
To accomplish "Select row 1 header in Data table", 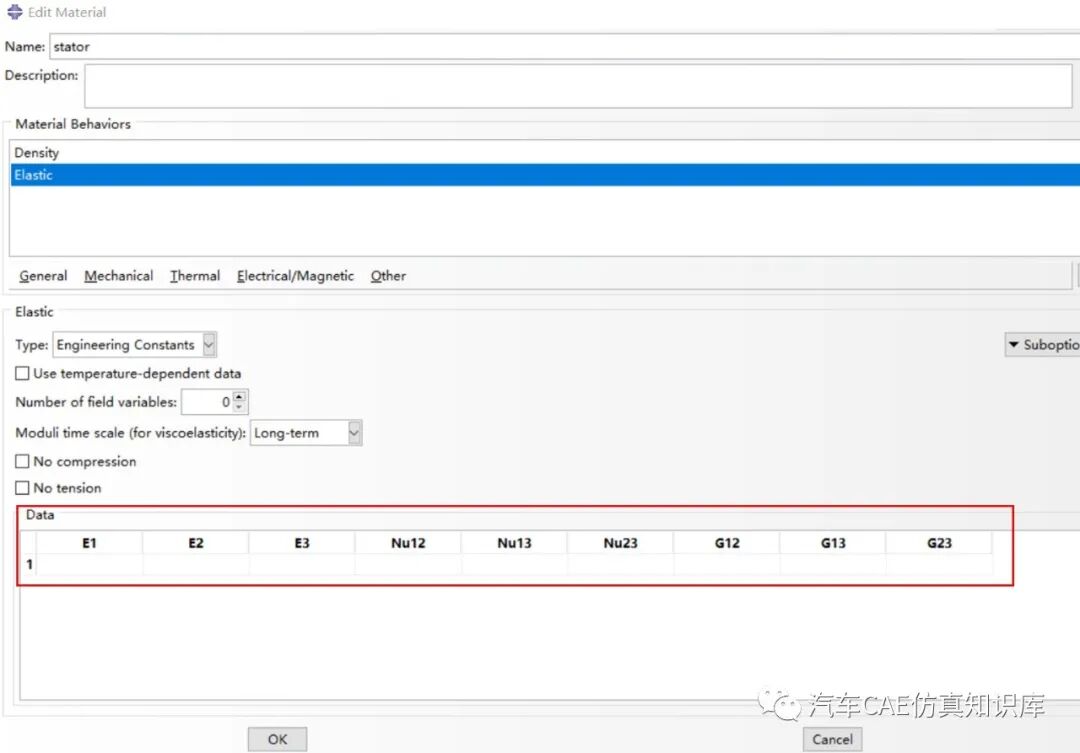I will (x=29, y=564).
